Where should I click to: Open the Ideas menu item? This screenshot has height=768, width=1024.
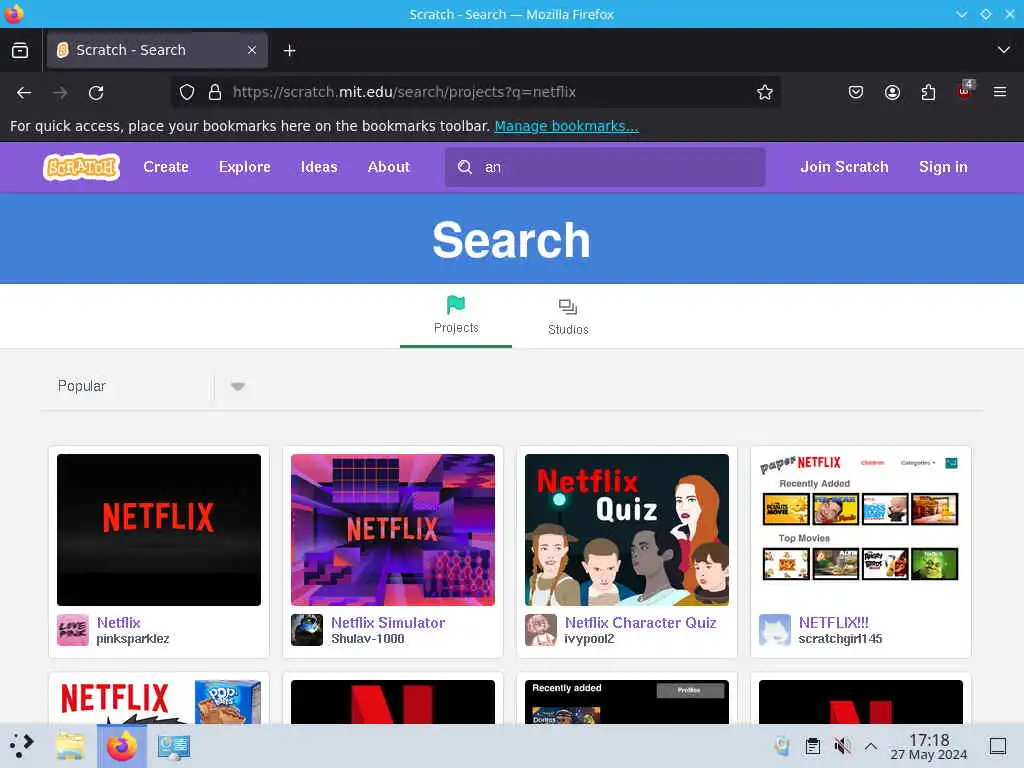[x=319, y=167]
